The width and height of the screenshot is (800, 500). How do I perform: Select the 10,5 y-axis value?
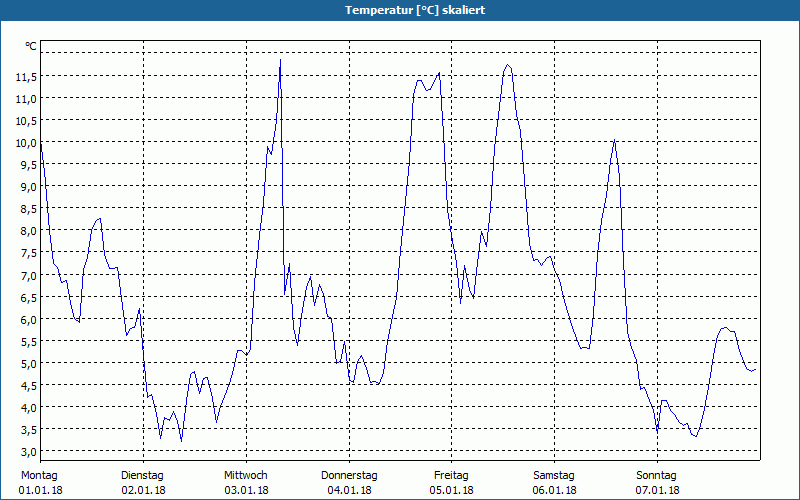click(26, 120)
